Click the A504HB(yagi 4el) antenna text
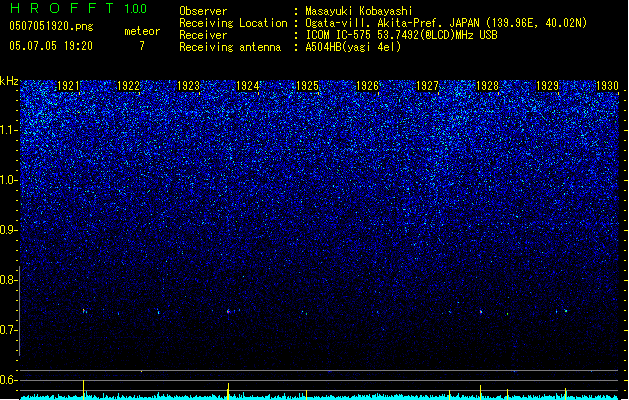This screenshot has height=400, width=629. (x=353, y=47)
